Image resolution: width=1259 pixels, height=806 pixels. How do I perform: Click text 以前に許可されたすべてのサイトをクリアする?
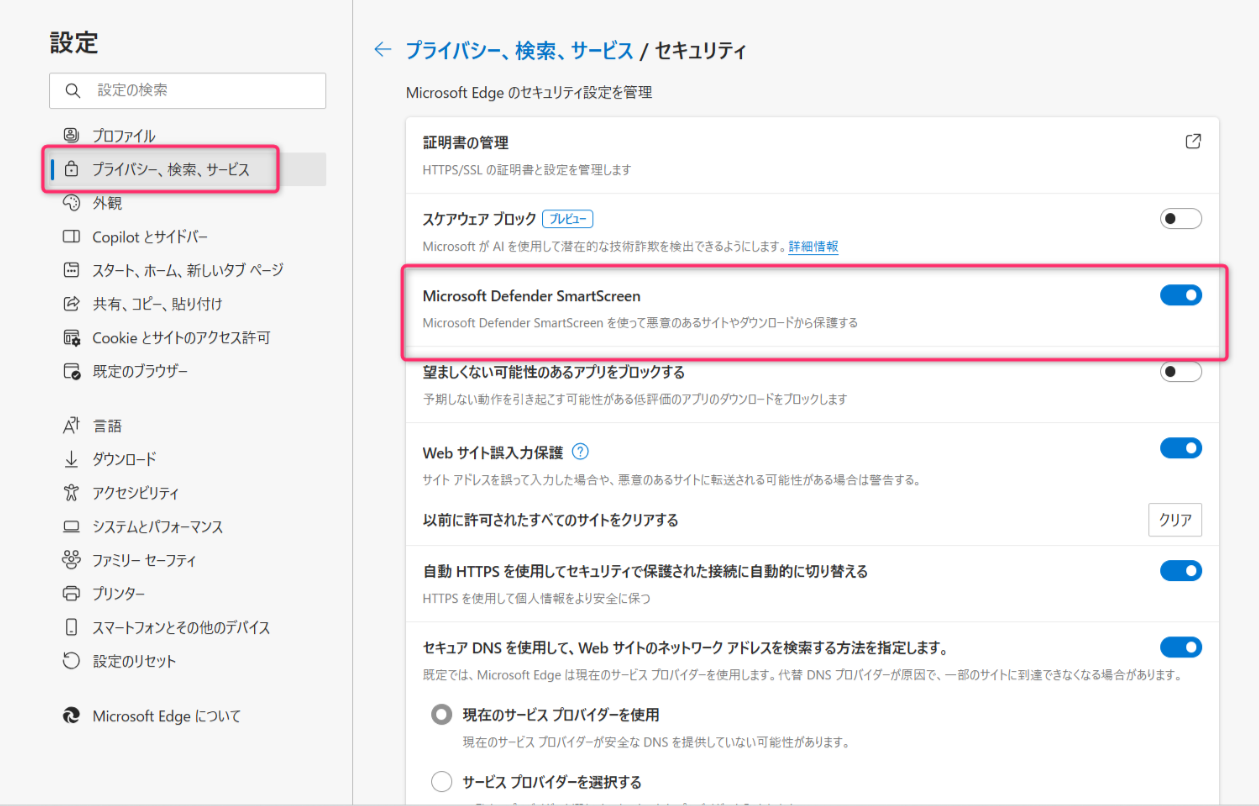[551, 520]
